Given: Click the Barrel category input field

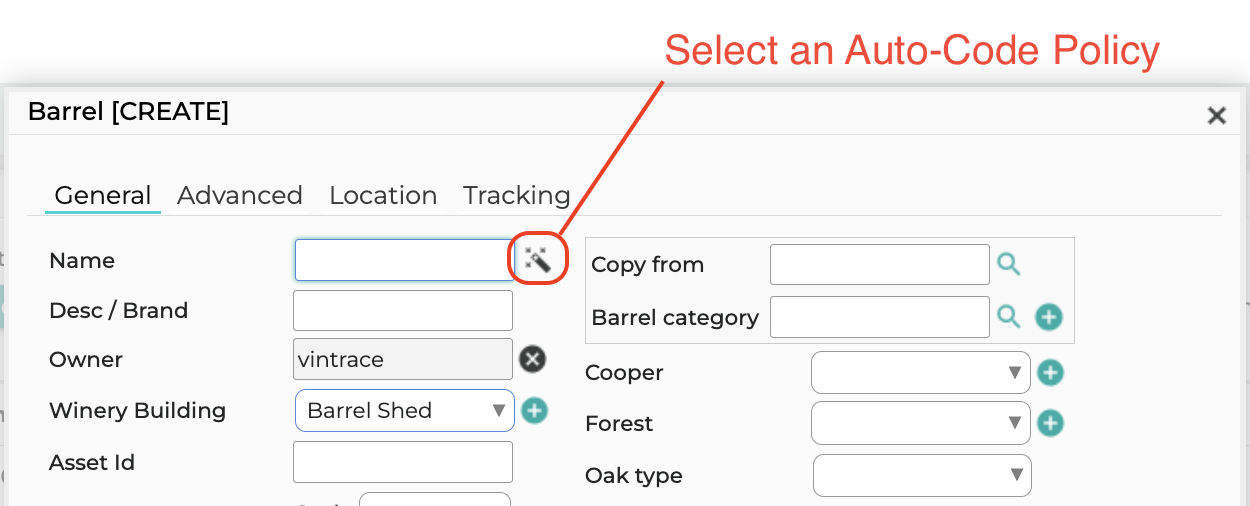Looking at the screenshot, I should [880, 317].
